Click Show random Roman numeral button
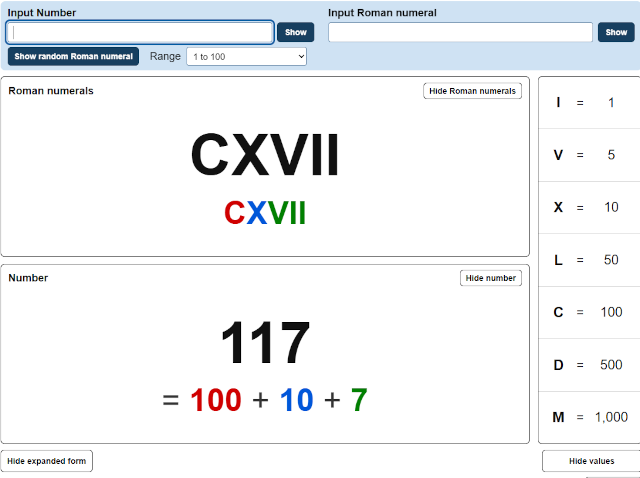The height and width of the screenshot is (478, 640). (x=73, y=56)
